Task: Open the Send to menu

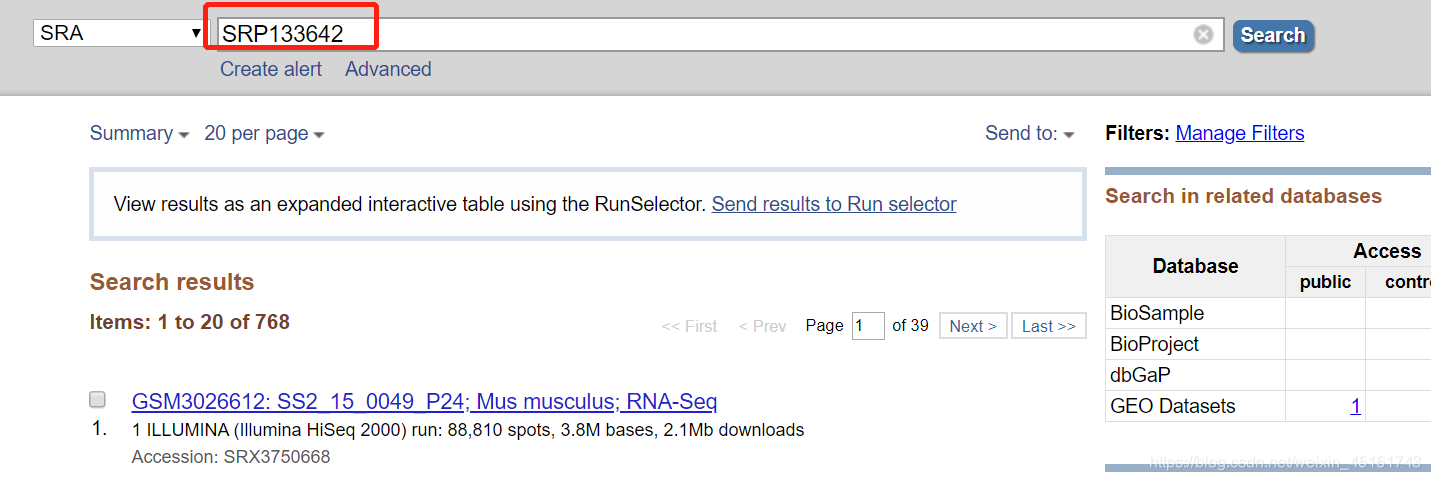Action: point(1029,133)
